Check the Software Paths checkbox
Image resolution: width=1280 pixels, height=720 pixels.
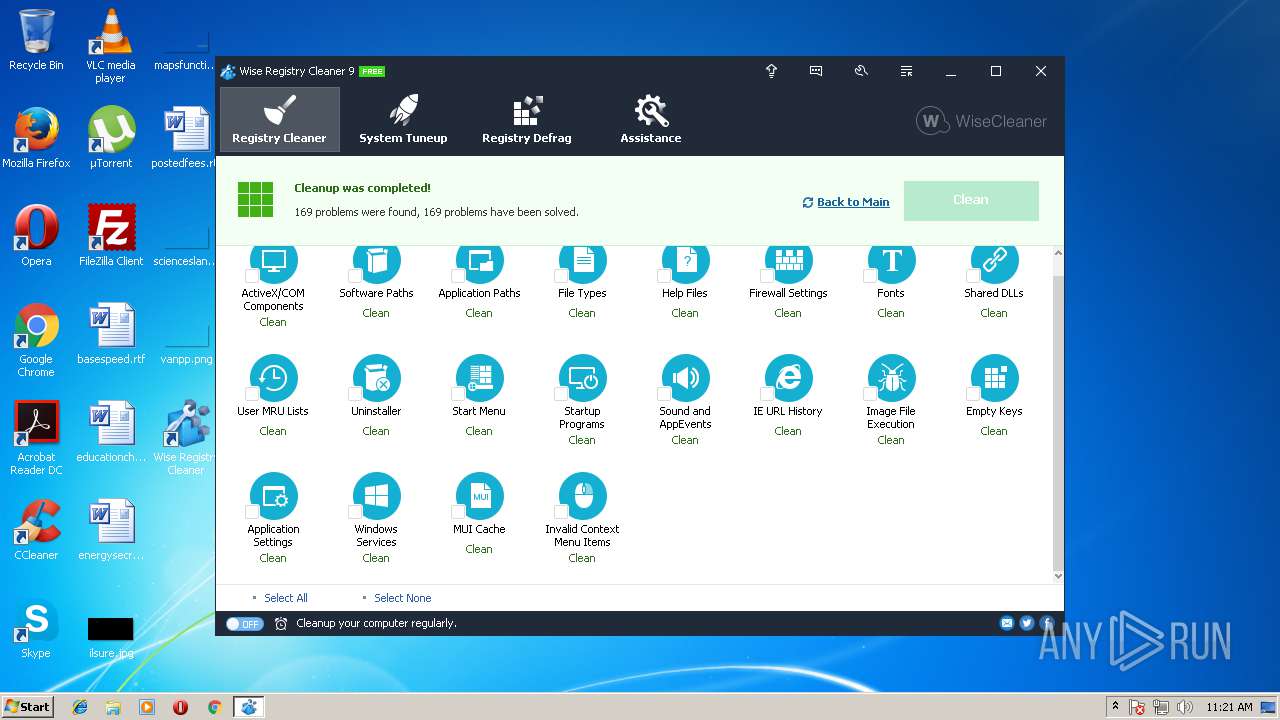pyautogui.click(x=355, y=276)
